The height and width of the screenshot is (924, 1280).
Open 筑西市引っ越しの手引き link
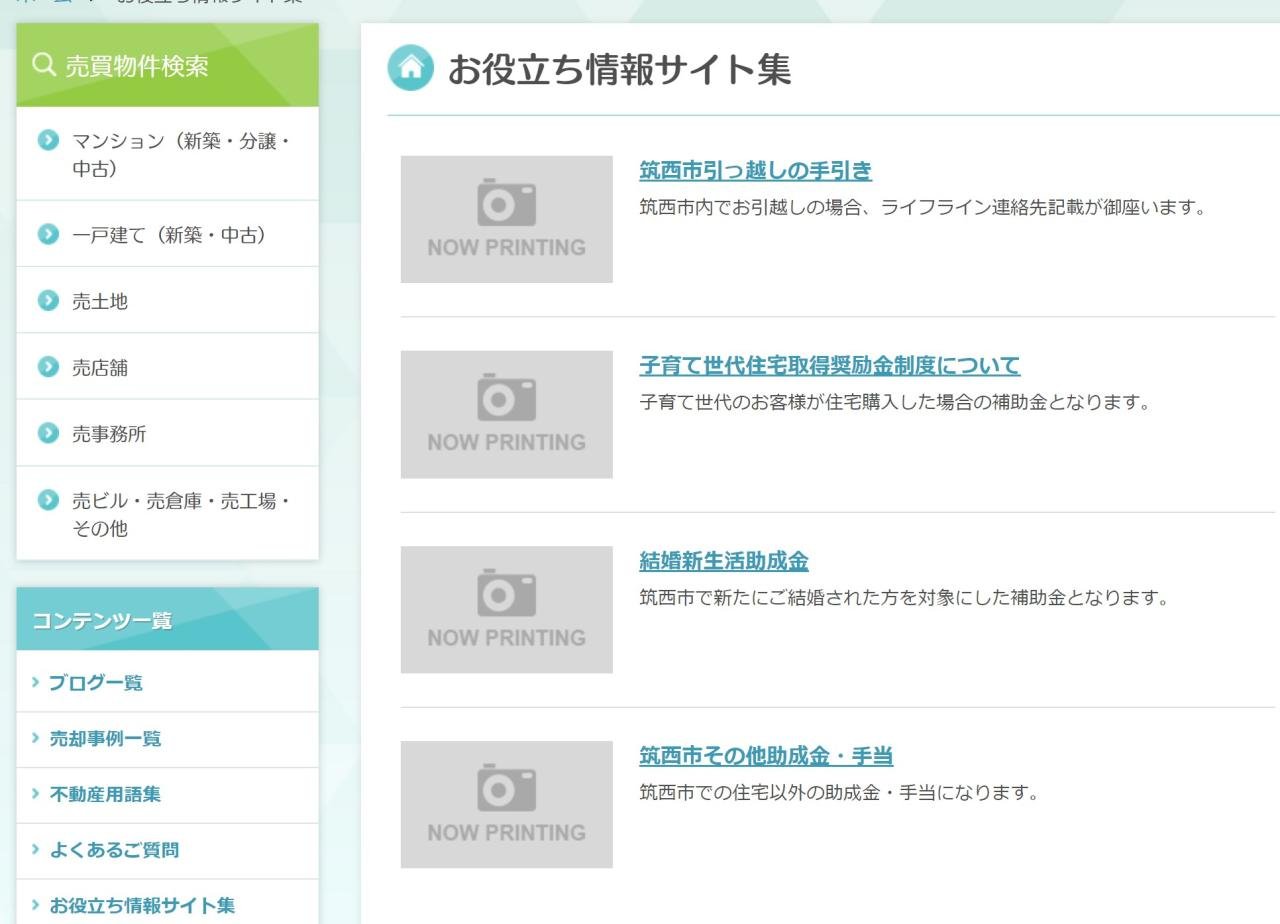click(756, 171)
